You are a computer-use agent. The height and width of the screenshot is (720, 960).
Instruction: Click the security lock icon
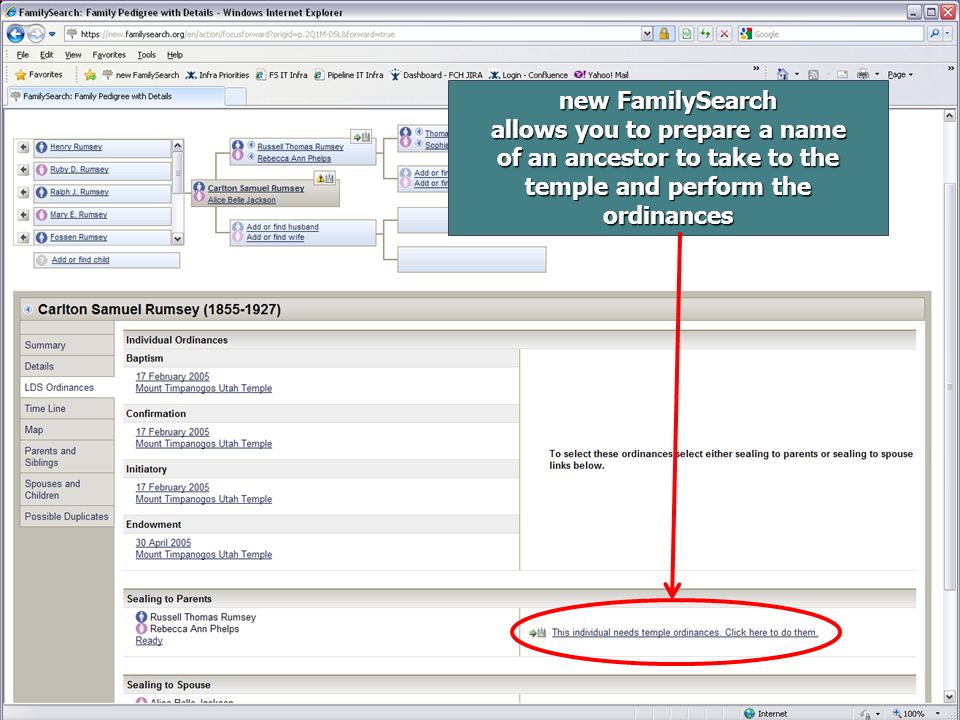[x=664, y=34]
